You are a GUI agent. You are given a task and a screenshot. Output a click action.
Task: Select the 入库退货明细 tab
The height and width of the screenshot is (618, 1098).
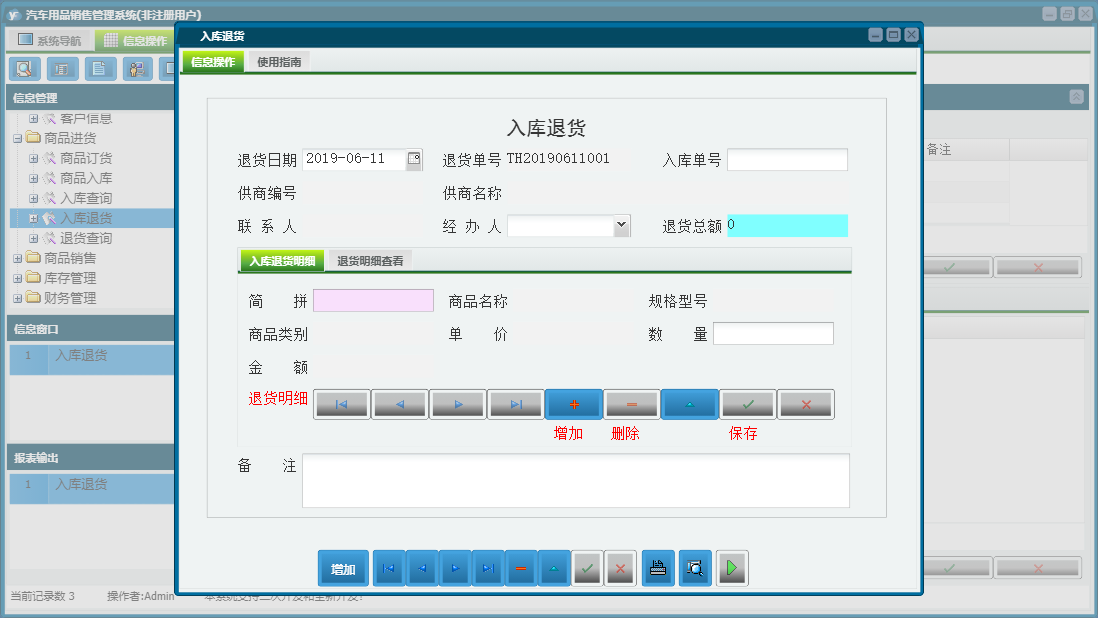(x=282, y=261)
